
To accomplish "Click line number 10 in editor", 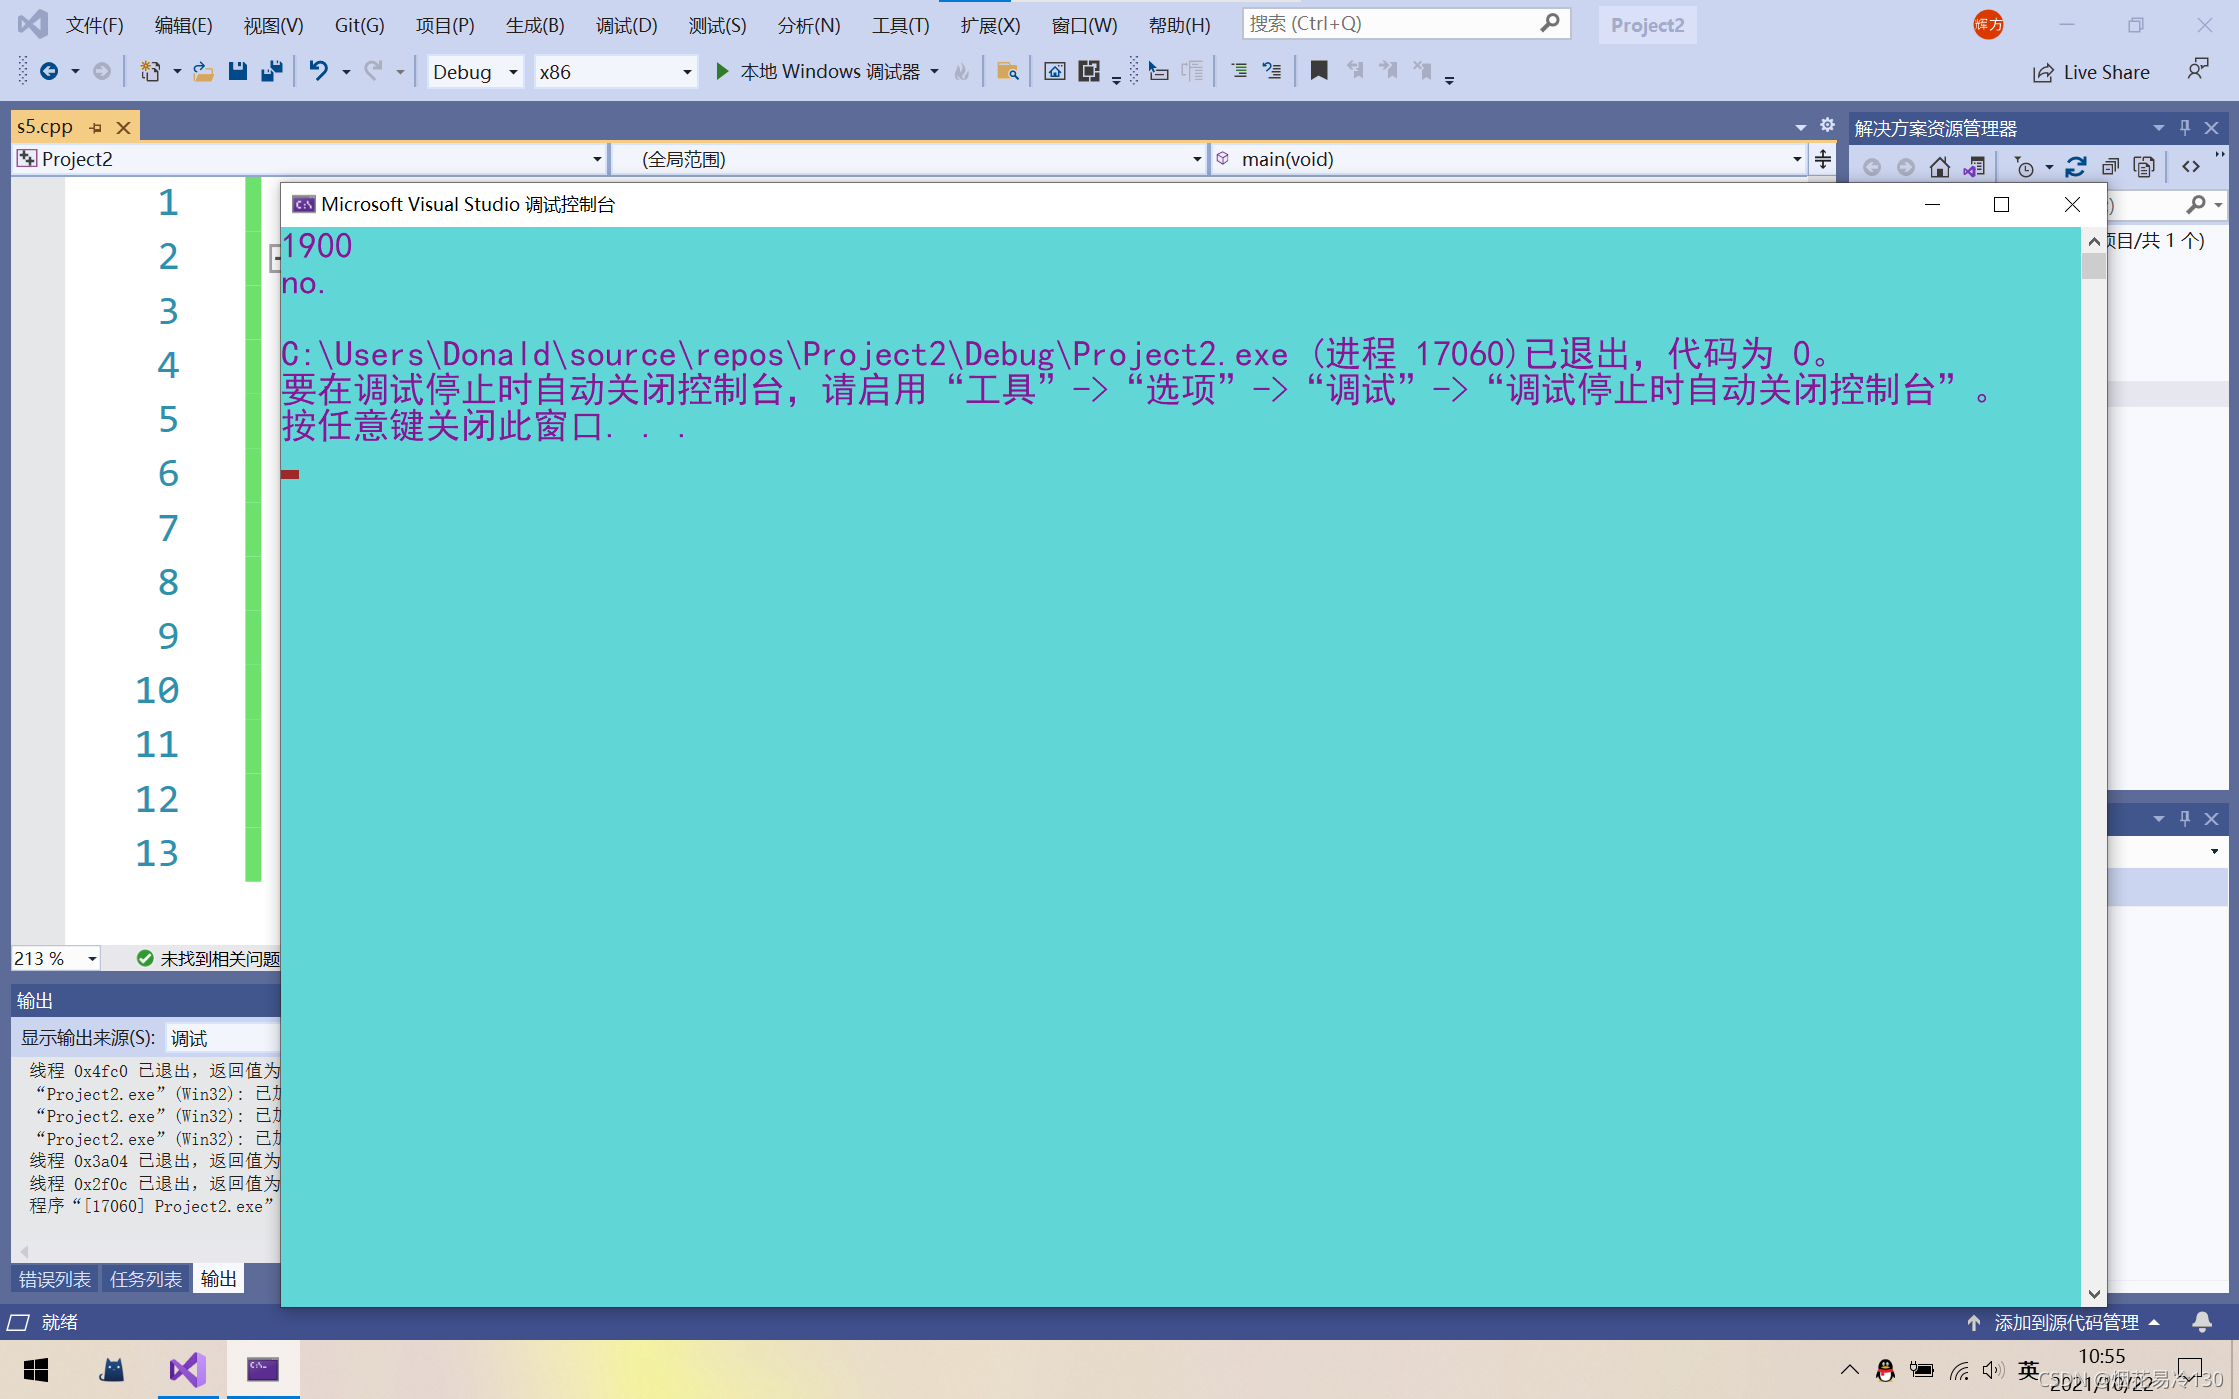I will (157, 690).
